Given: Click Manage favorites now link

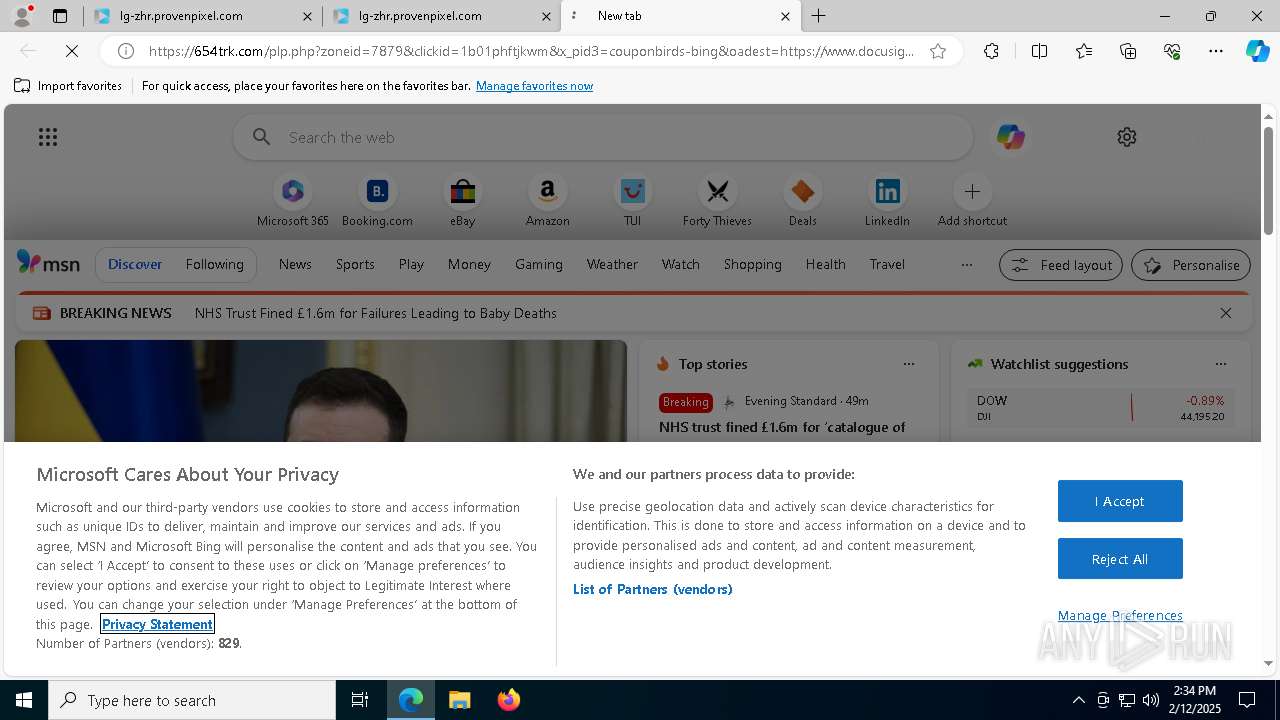Looking at the screenshot, I should (534, 86).
